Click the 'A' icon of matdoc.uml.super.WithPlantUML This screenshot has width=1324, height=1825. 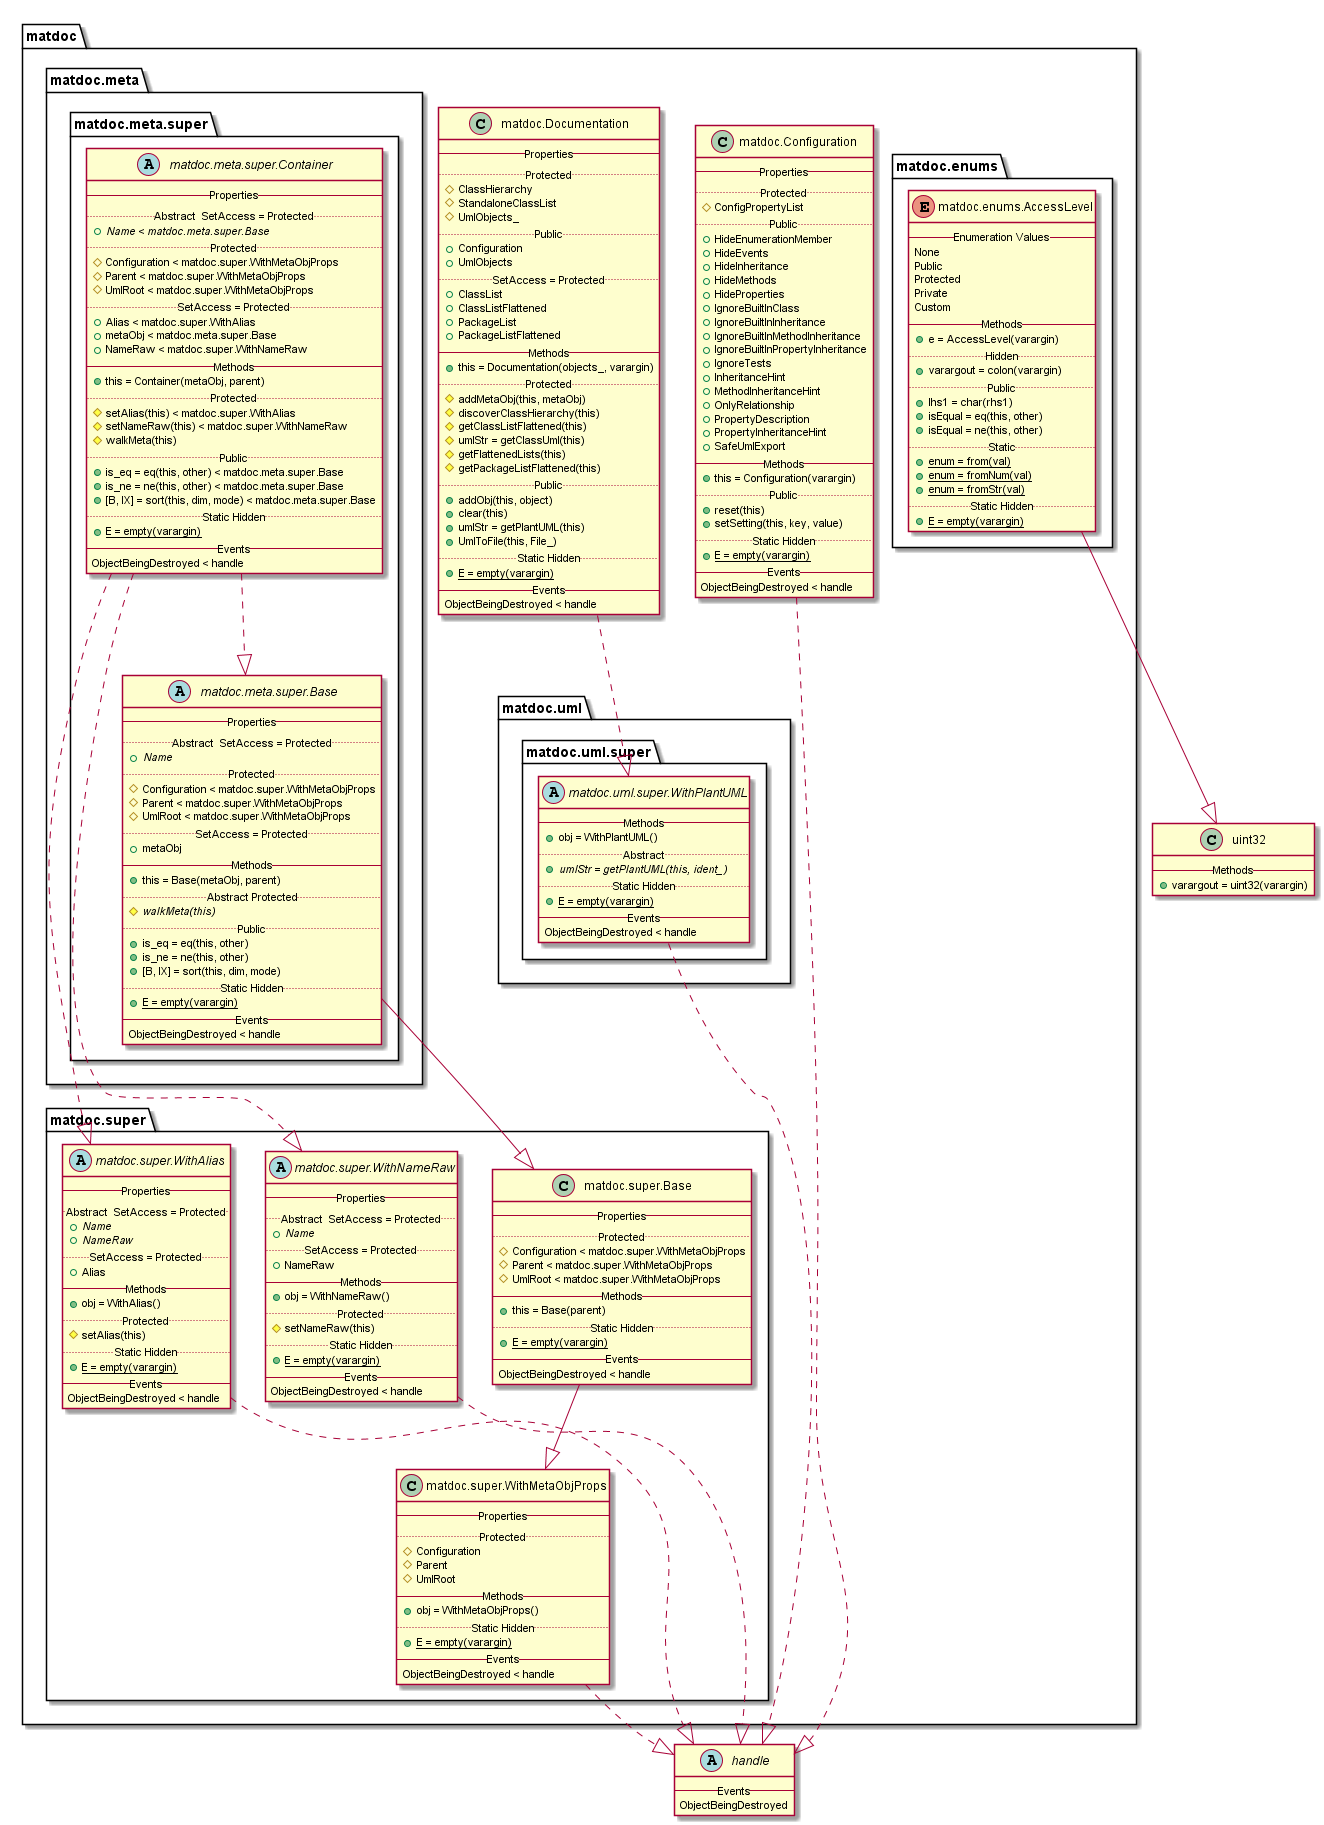click(x=554, y=793)
